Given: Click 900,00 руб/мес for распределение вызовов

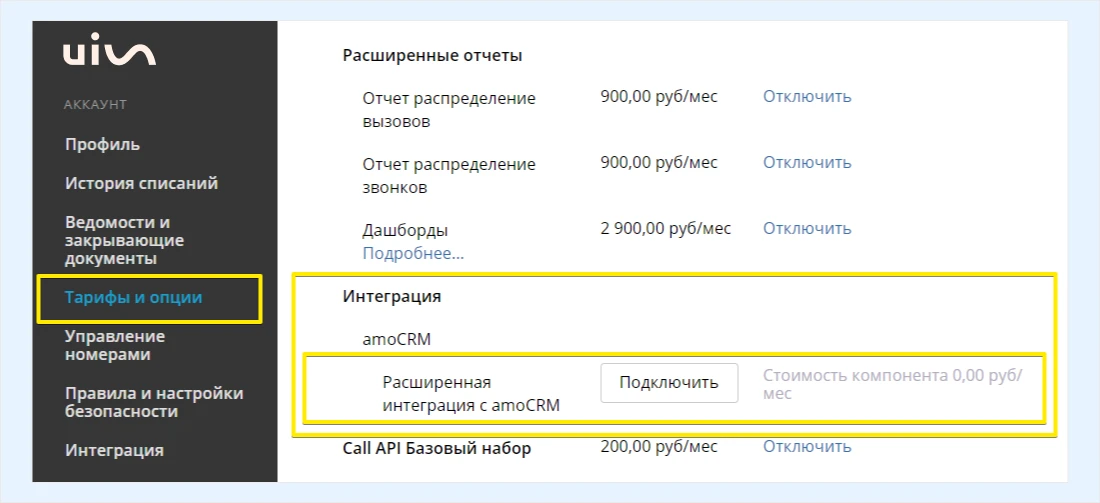Looking at the screenshot, I should click(659, 97).
